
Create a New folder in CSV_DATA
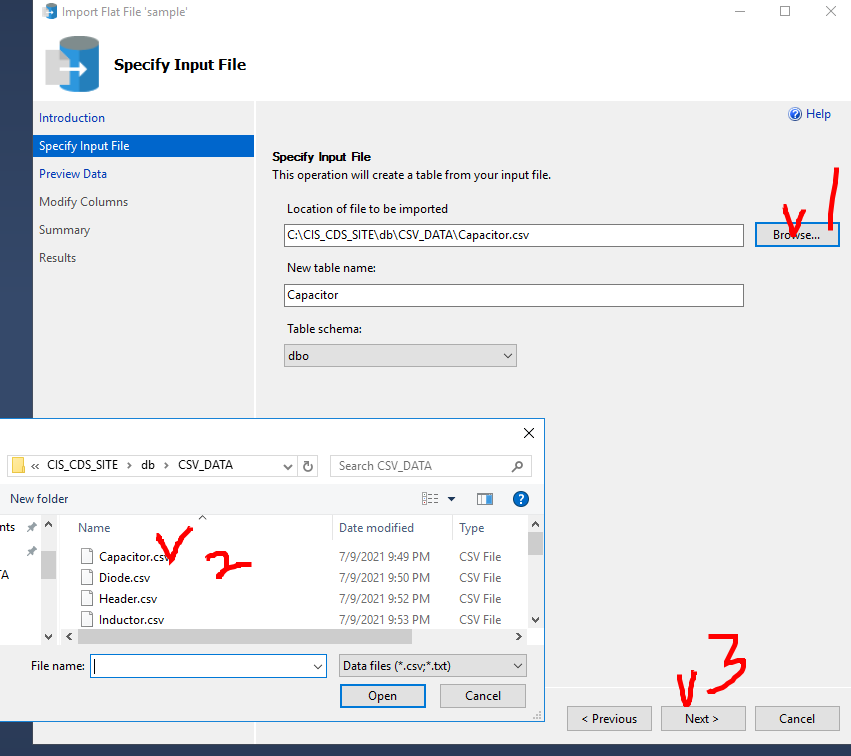[39, 499]
